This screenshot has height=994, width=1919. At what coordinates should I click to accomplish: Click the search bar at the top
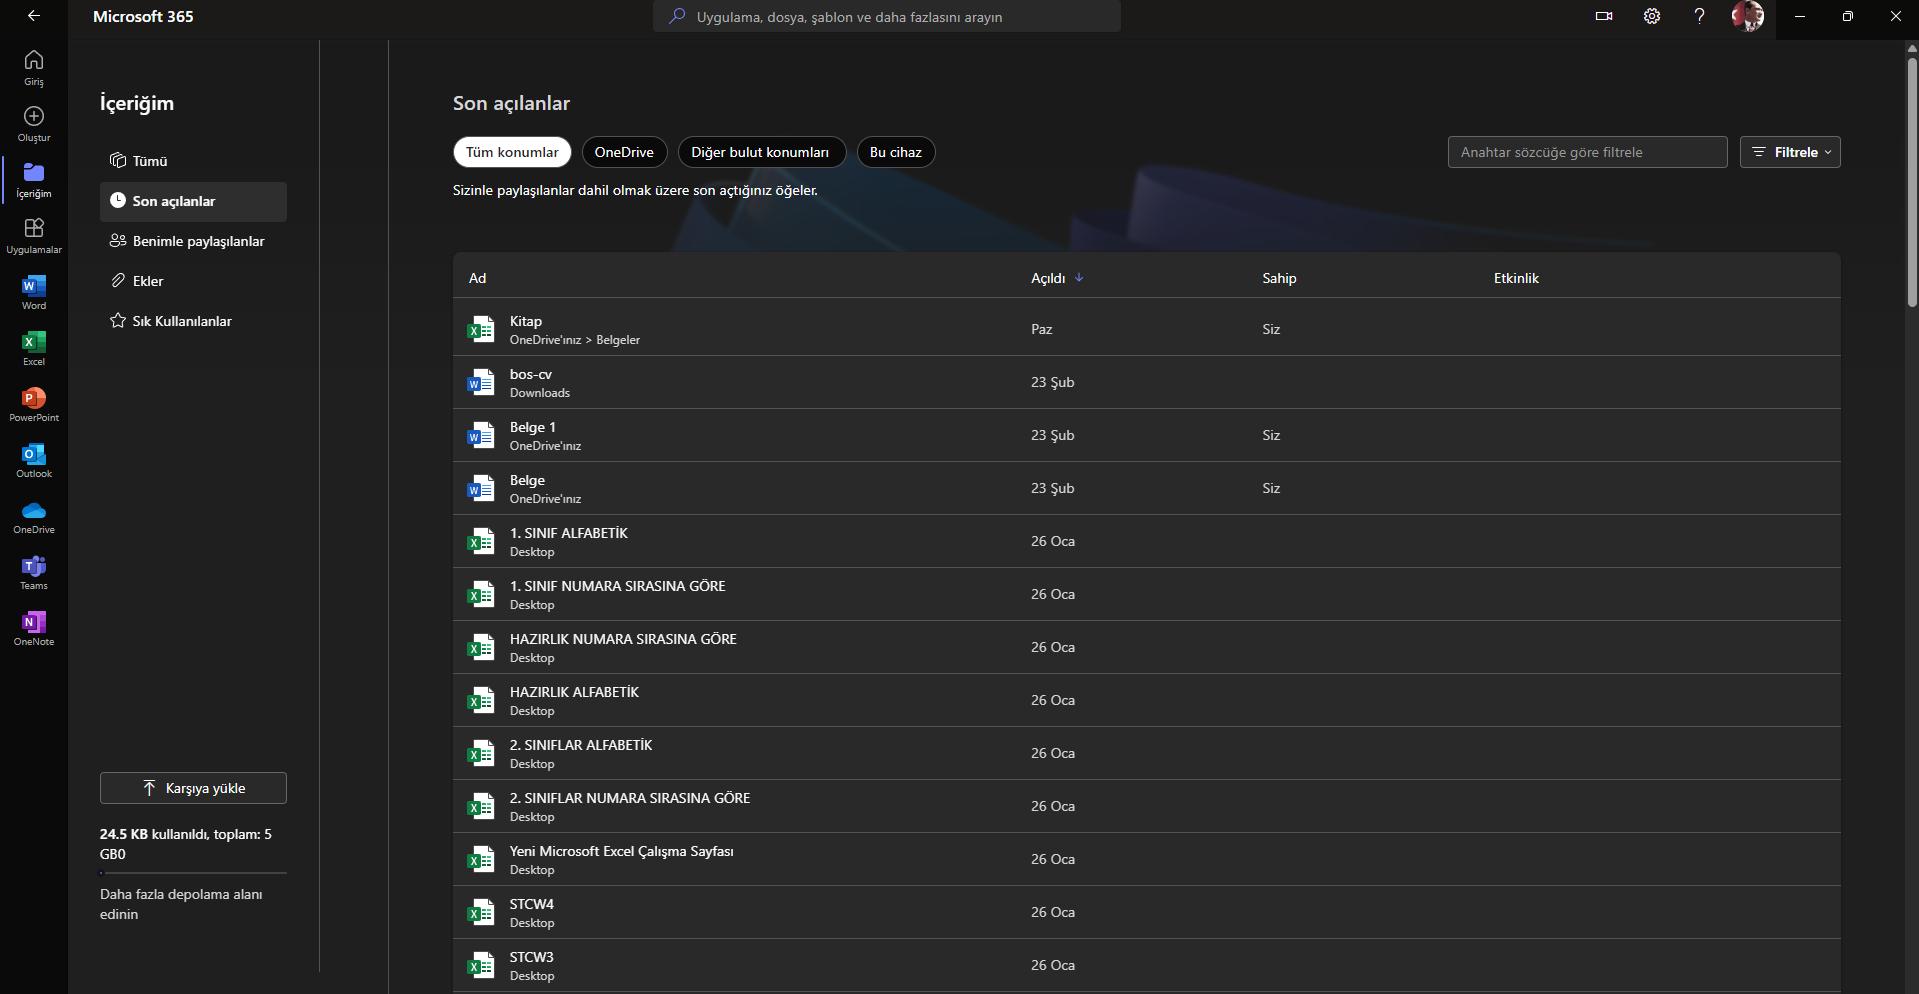(x=886, y=16)
